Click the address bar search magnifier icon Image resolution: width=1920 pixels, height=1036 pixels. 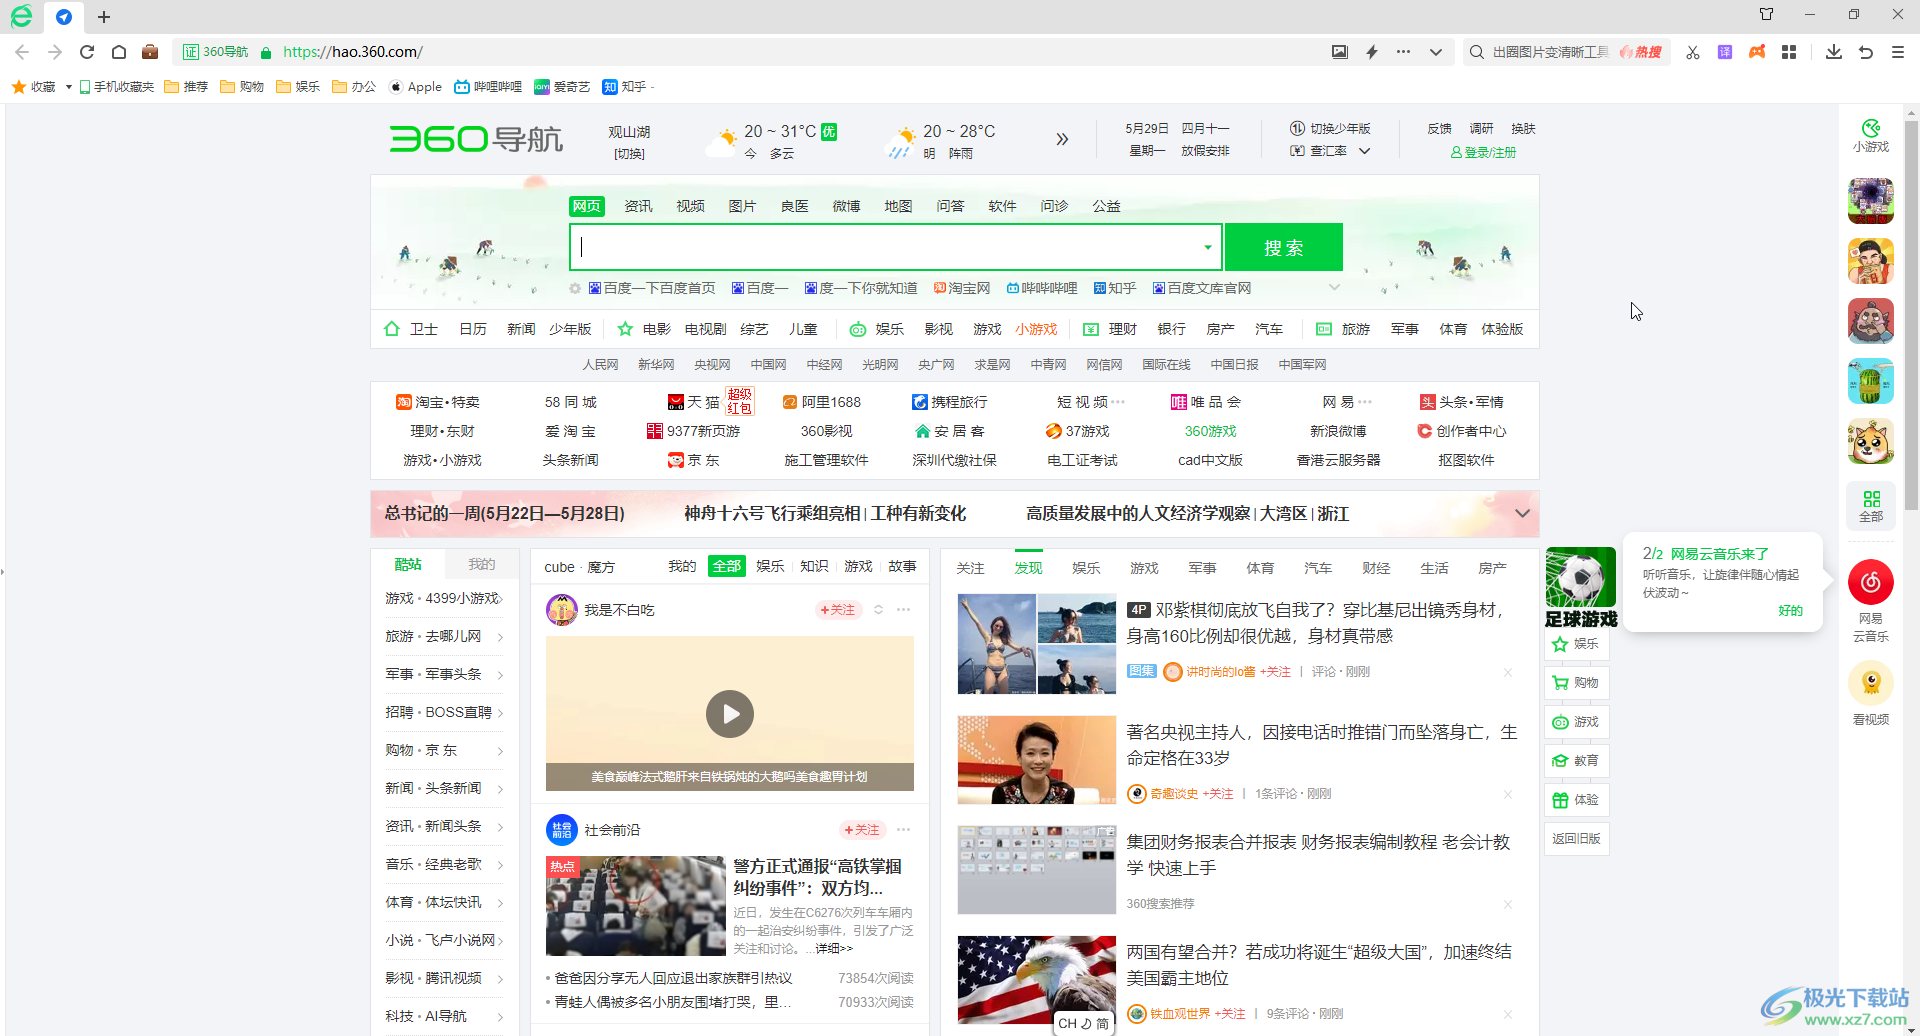[1476, 52]
